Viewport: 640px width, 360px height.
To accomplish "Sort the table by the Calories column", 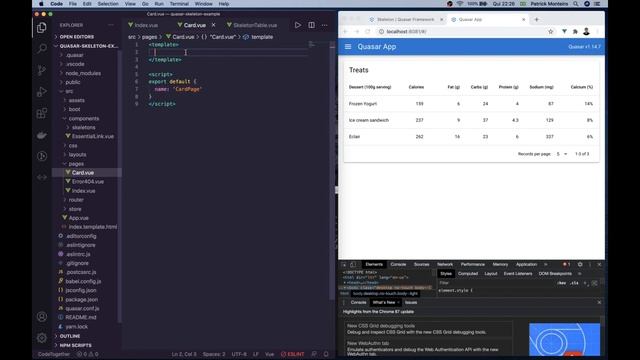I will (416, 87).
